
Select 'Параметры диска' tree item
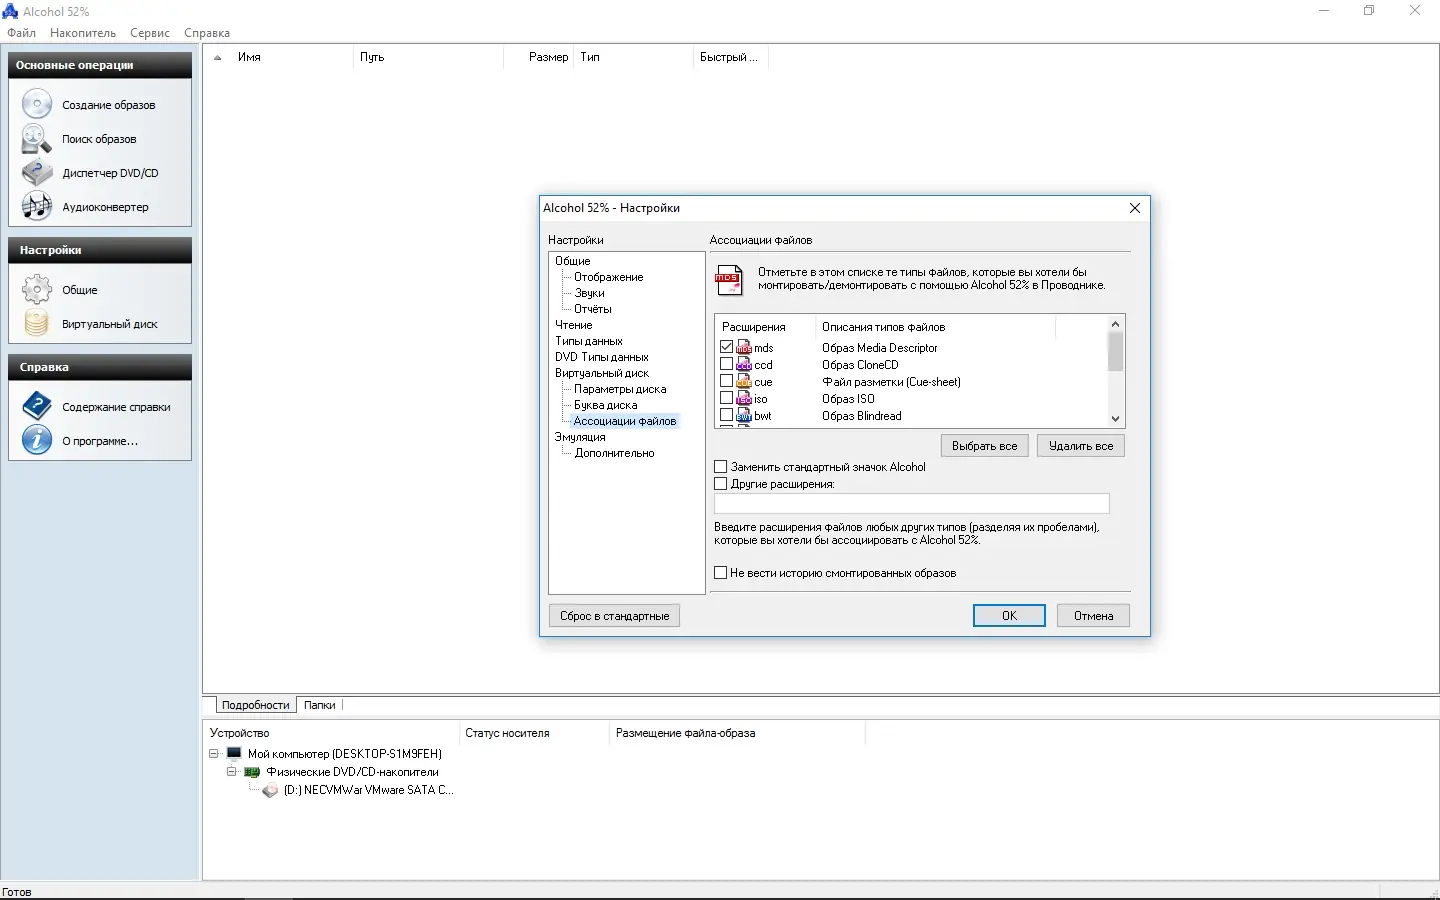[x=620, y=389]
